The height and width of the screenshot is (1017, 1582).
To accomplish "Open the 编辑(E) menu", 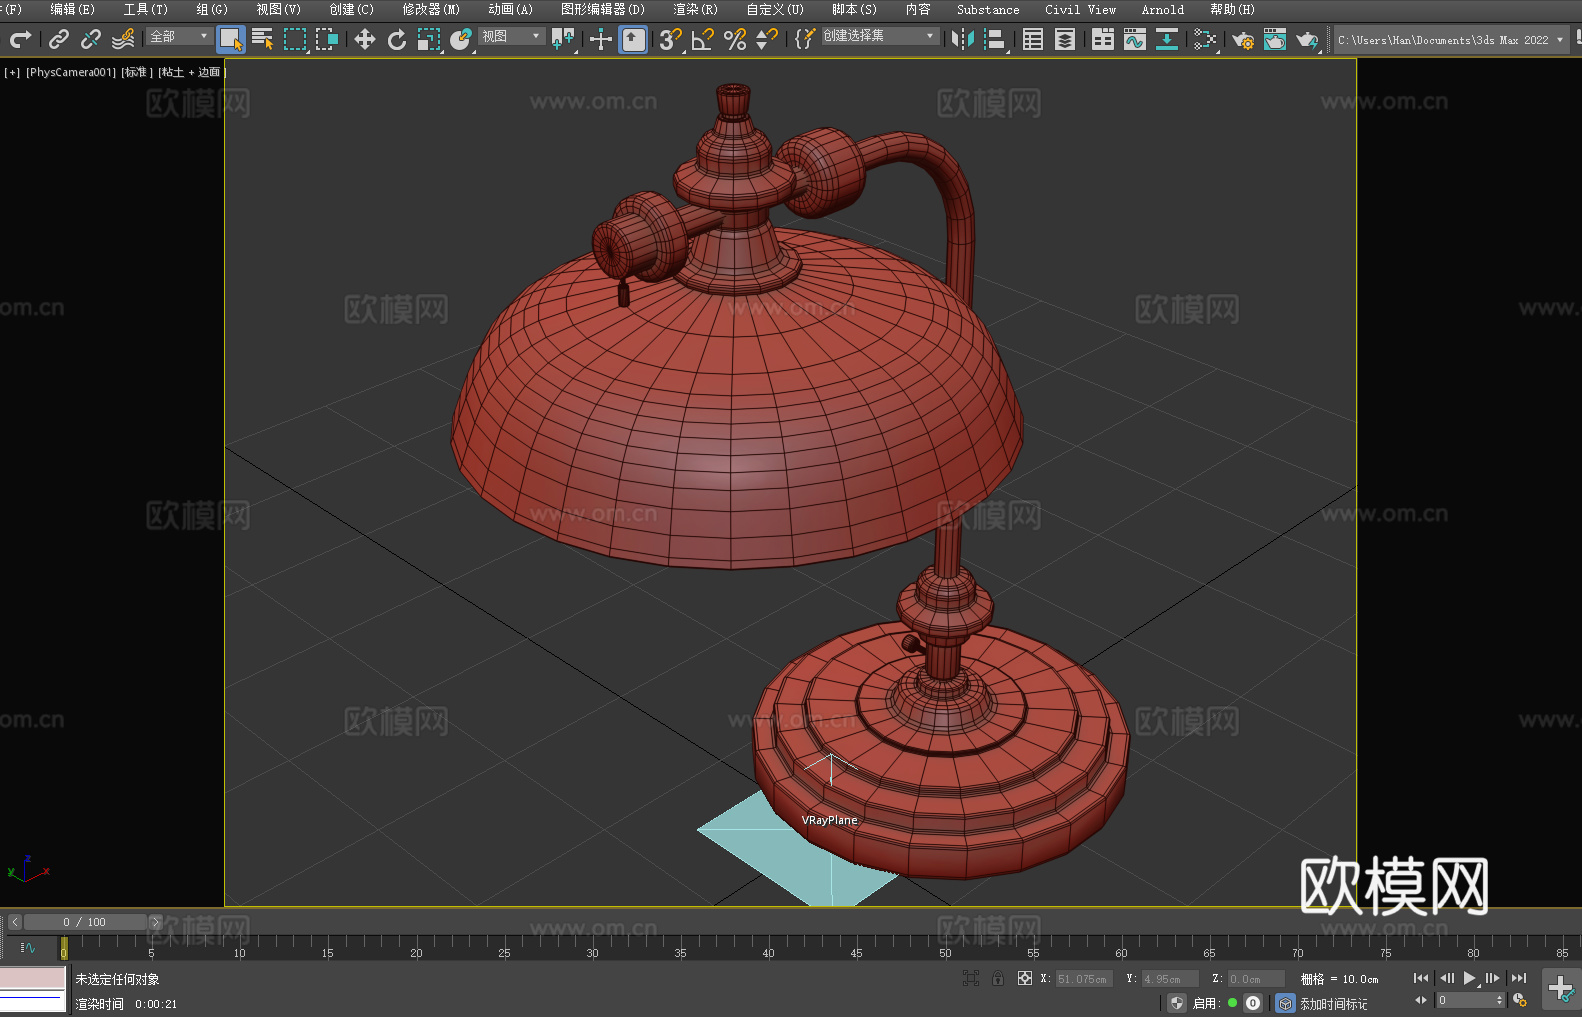I will tap(73, 9).
